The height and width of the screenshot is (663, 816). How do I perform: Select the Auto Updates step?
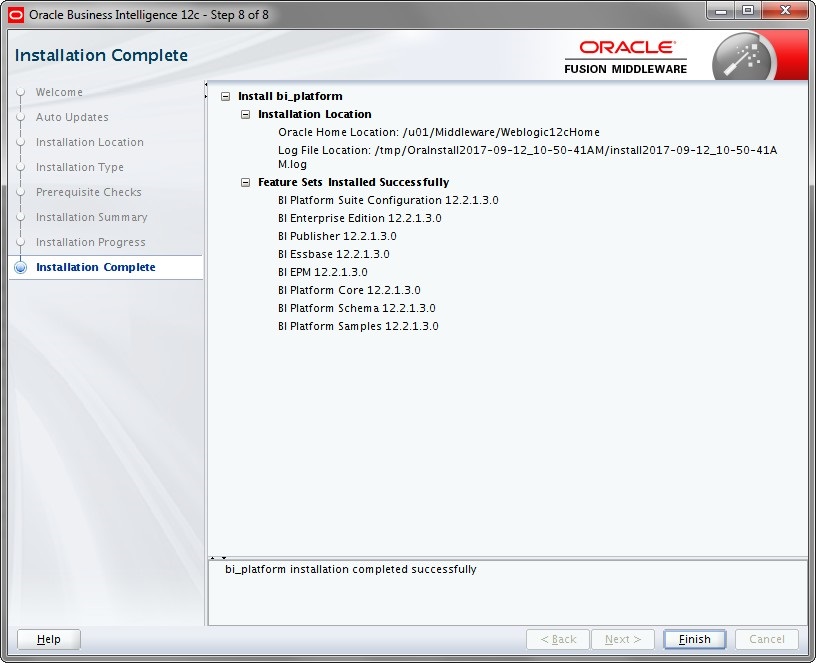click(x=72, y=117)
